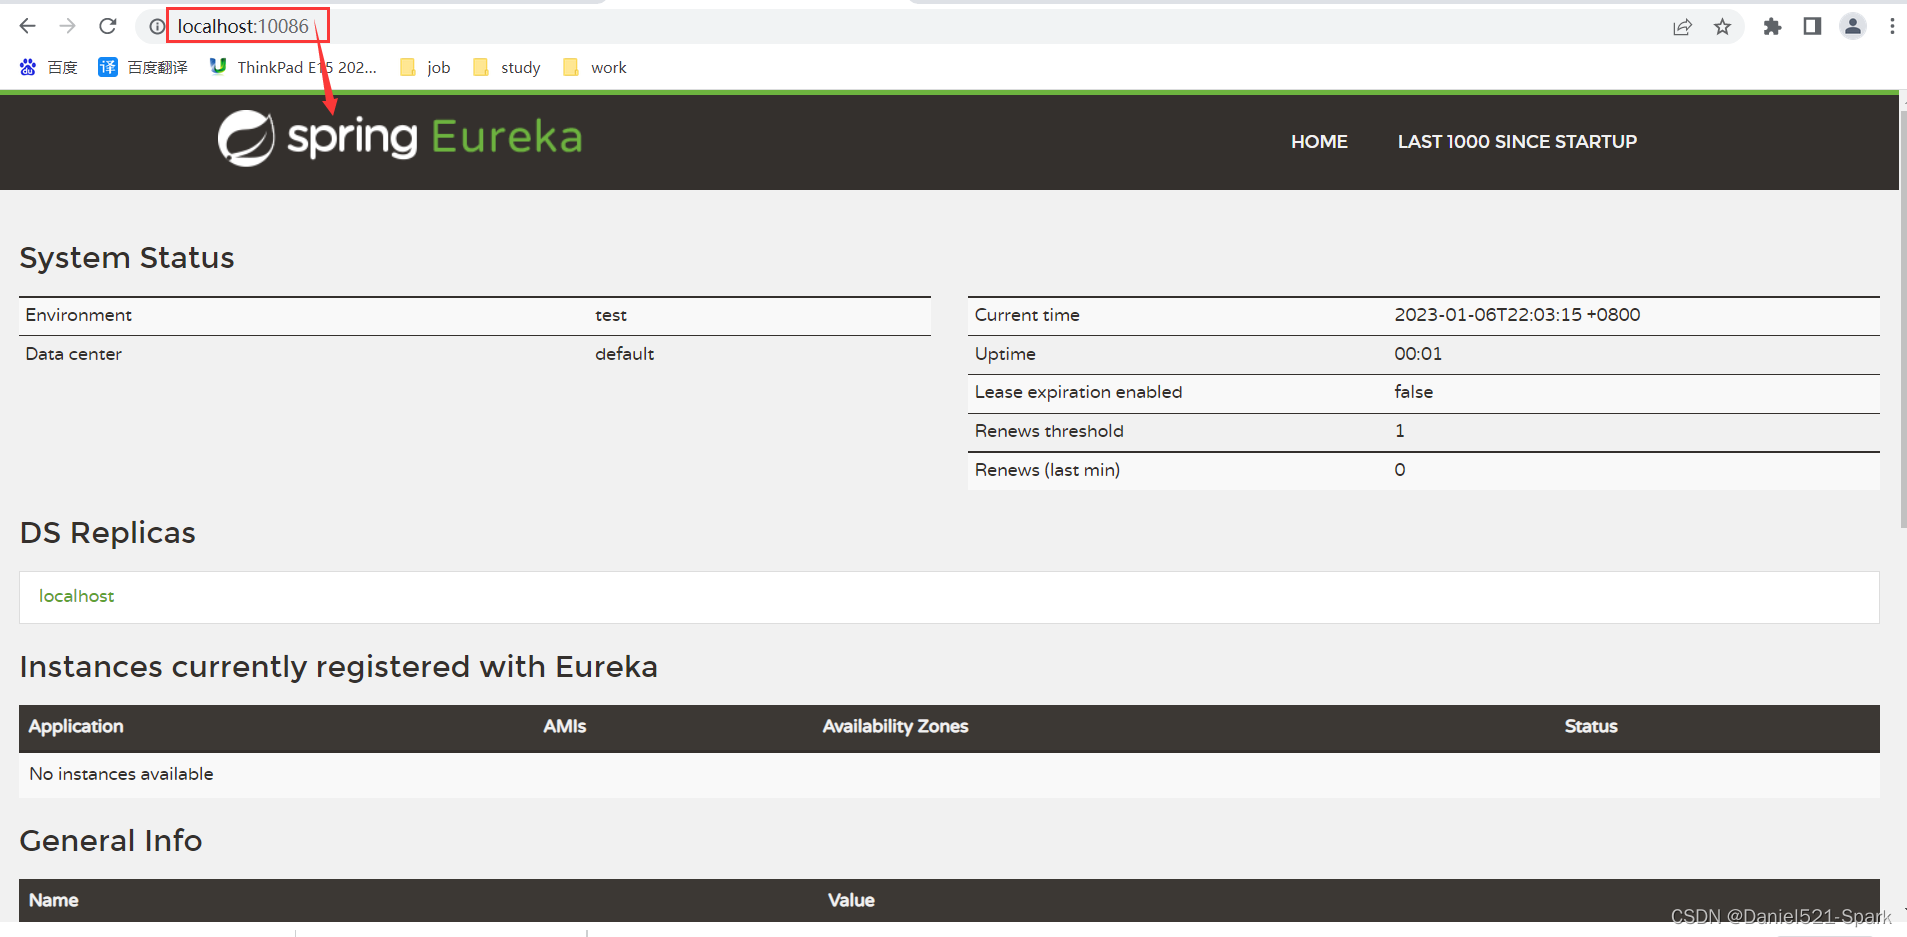Click the AMIs column header
Viewport: 1907px width, 937px height.
click(x=565, y=727)
